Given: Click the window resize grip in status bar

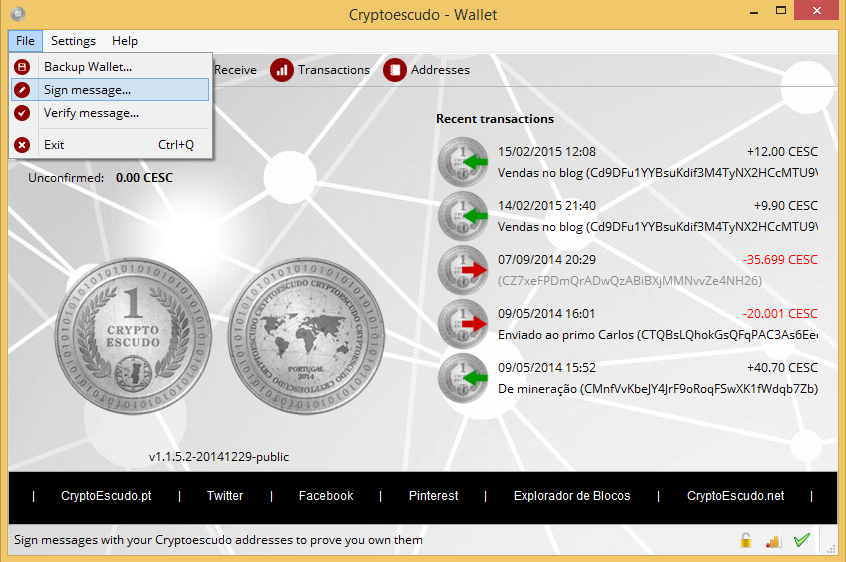Looking at the screenshot, I should point(831,547).
